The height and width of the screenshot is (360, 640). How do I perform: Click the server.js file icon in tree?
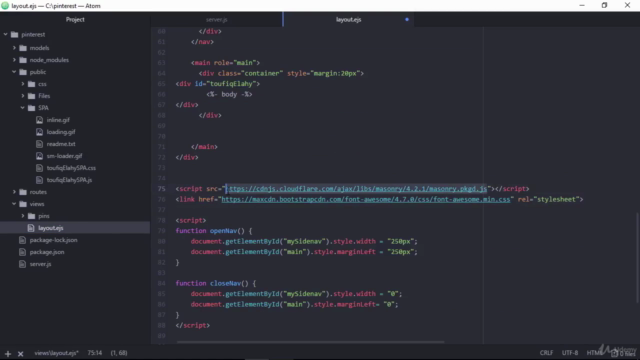(22, 264)
